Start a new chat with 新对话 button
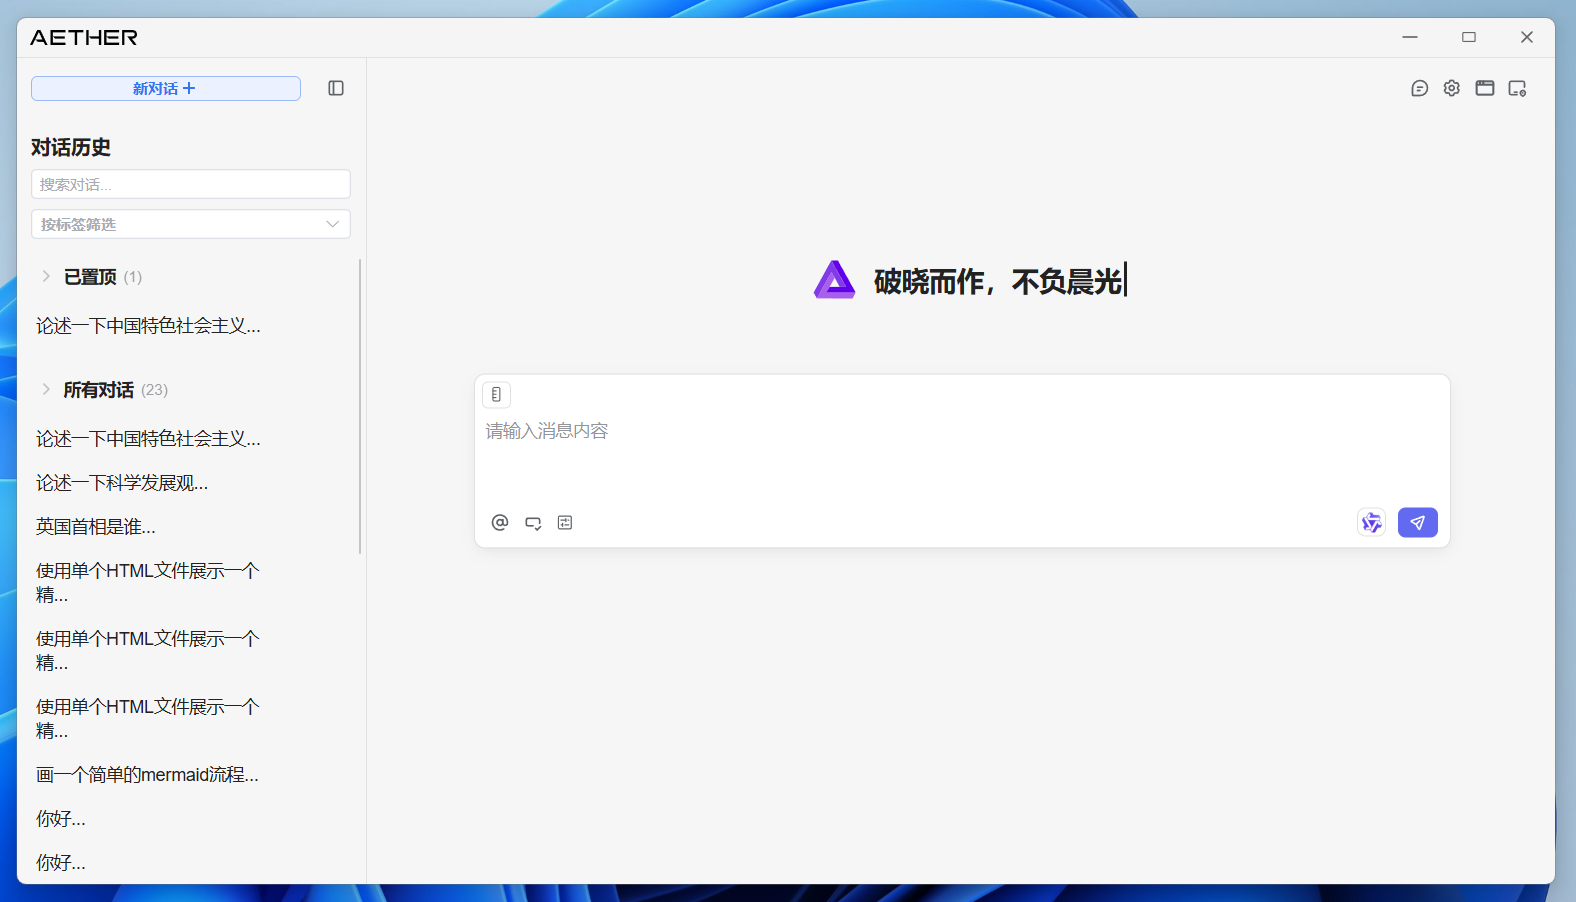The width and height of the screenshot is (1576, 902). click(x=165, y=88)
